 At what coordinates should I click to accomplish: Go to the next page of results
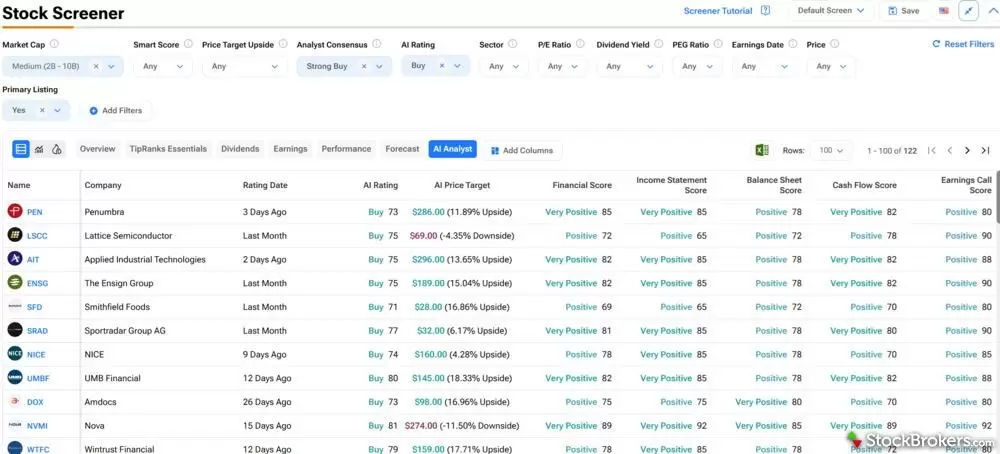click(967, 150)
